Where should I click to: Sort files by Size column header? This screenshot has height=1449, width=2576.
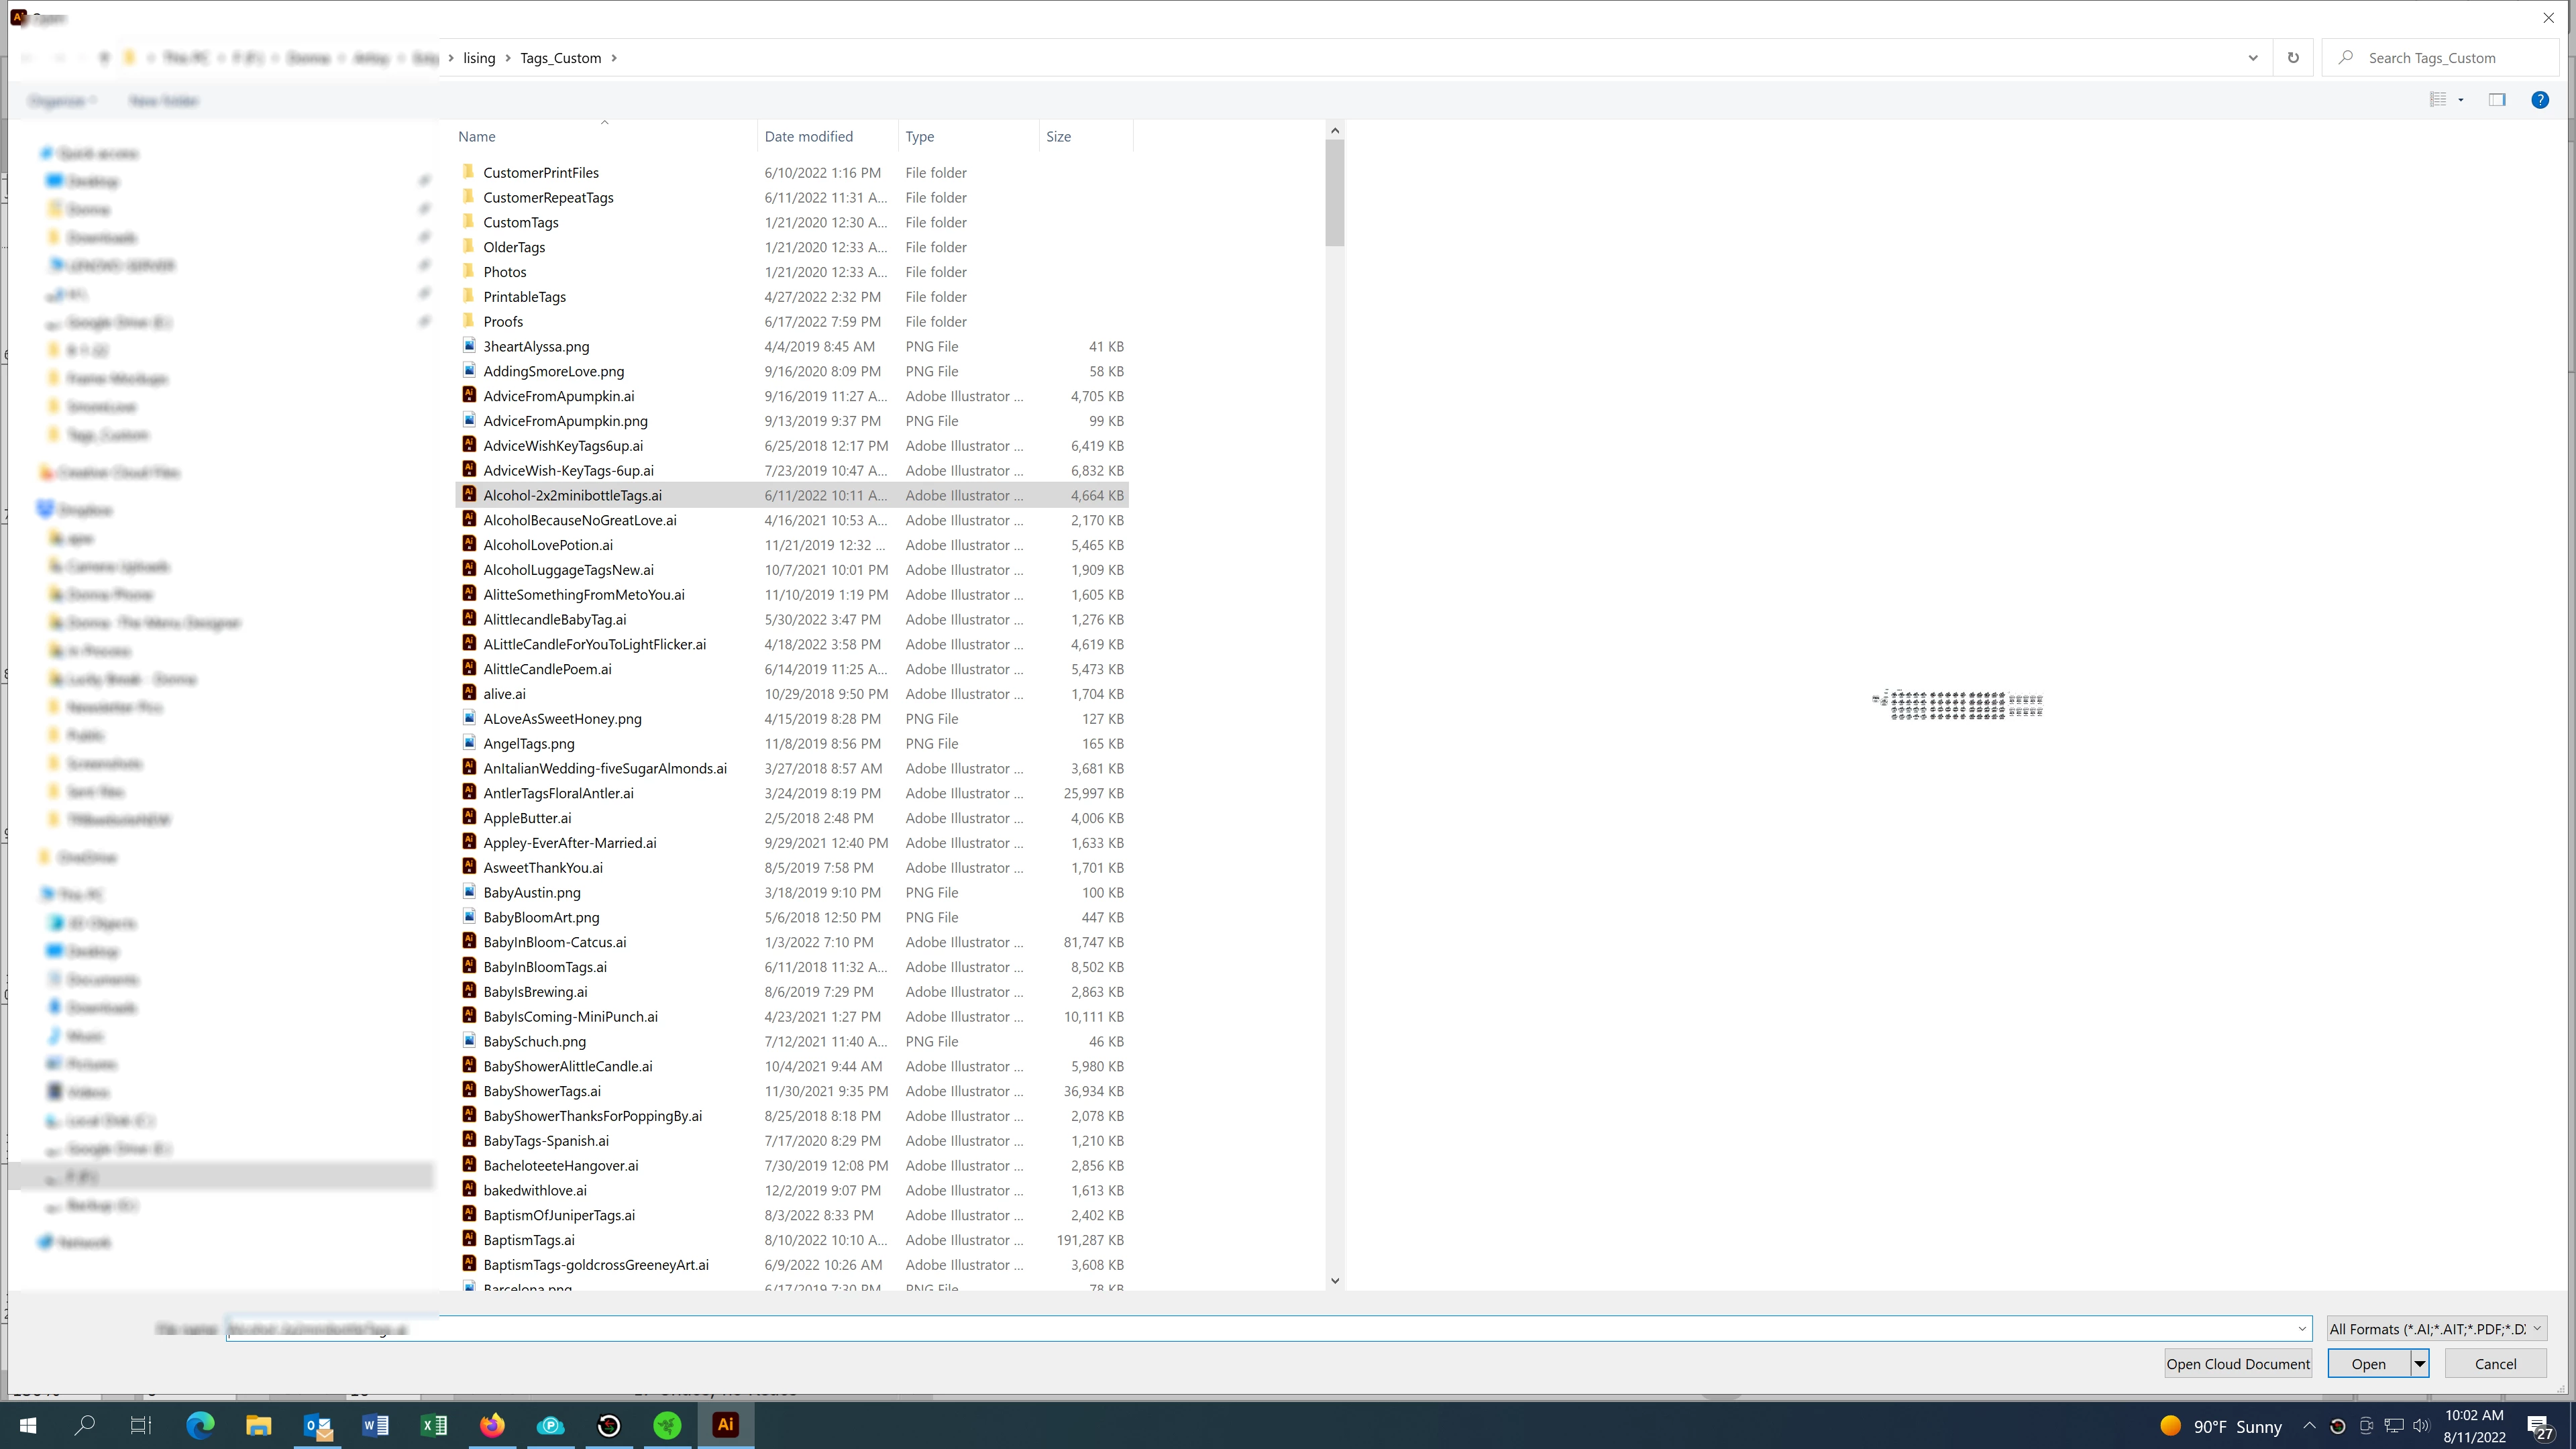(1059, 137)
